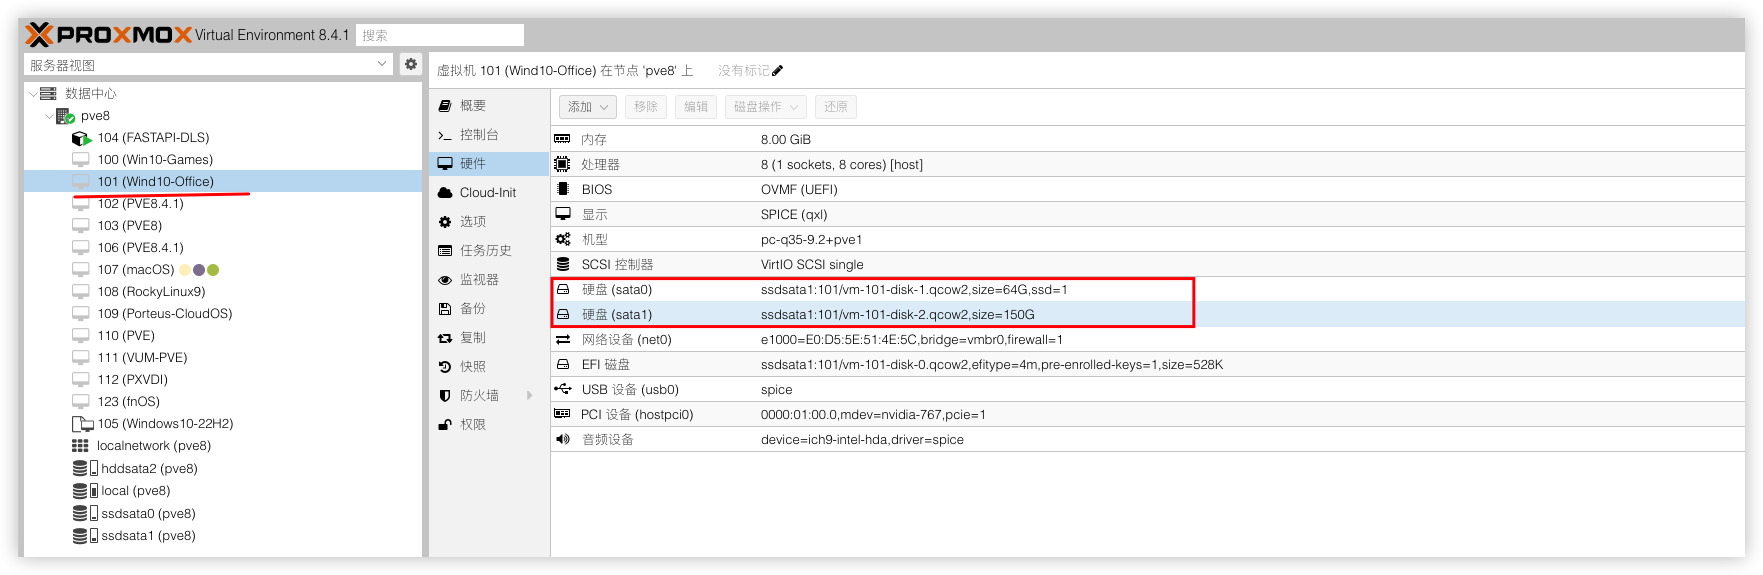Click the SCSI controller database icon
The width and height of the screenshot is (1763, 575).
[x=563, y=264]
